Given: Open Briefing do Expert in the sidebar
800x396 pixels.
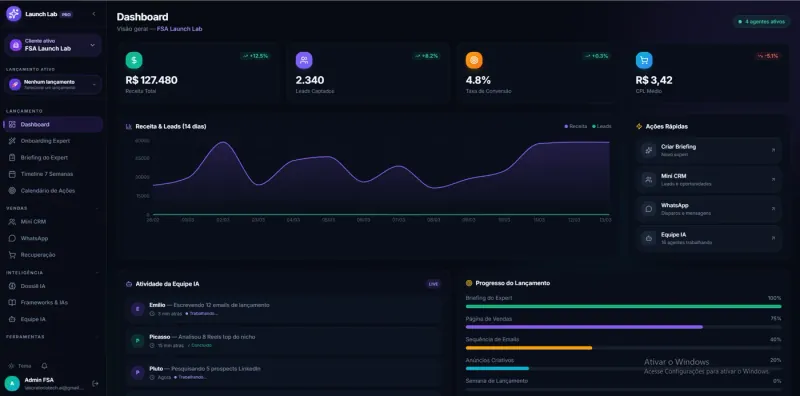Looking at the screenshot, I should coord(53,158).
